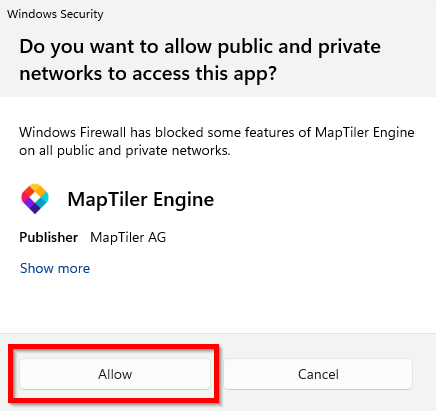436x411 pixels.
Task: Click the word 'public' in the heading
Action: click(x=245, y=47)
